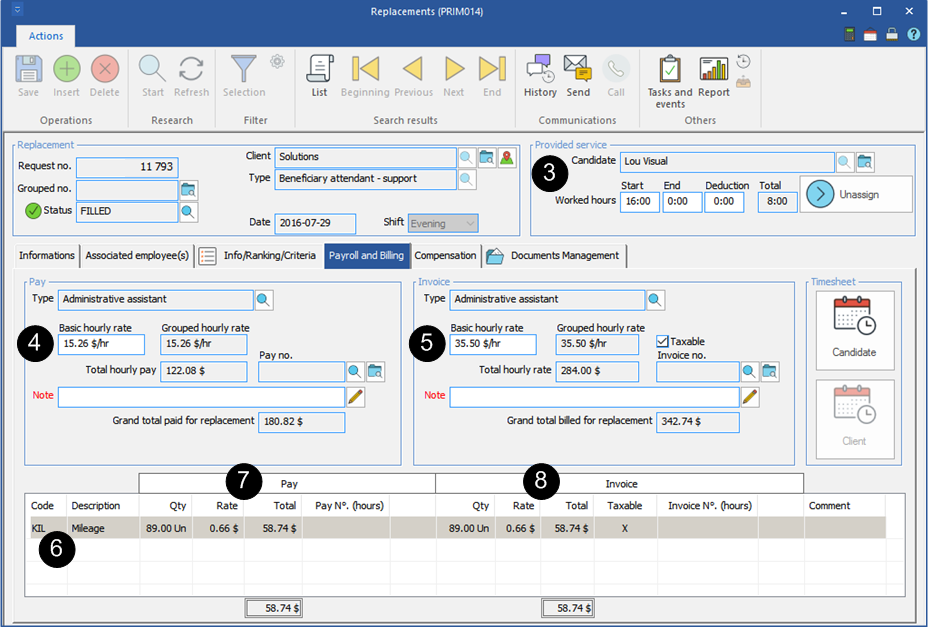Search Pay type Administrative assistant lookup

(x=264, y=300)
